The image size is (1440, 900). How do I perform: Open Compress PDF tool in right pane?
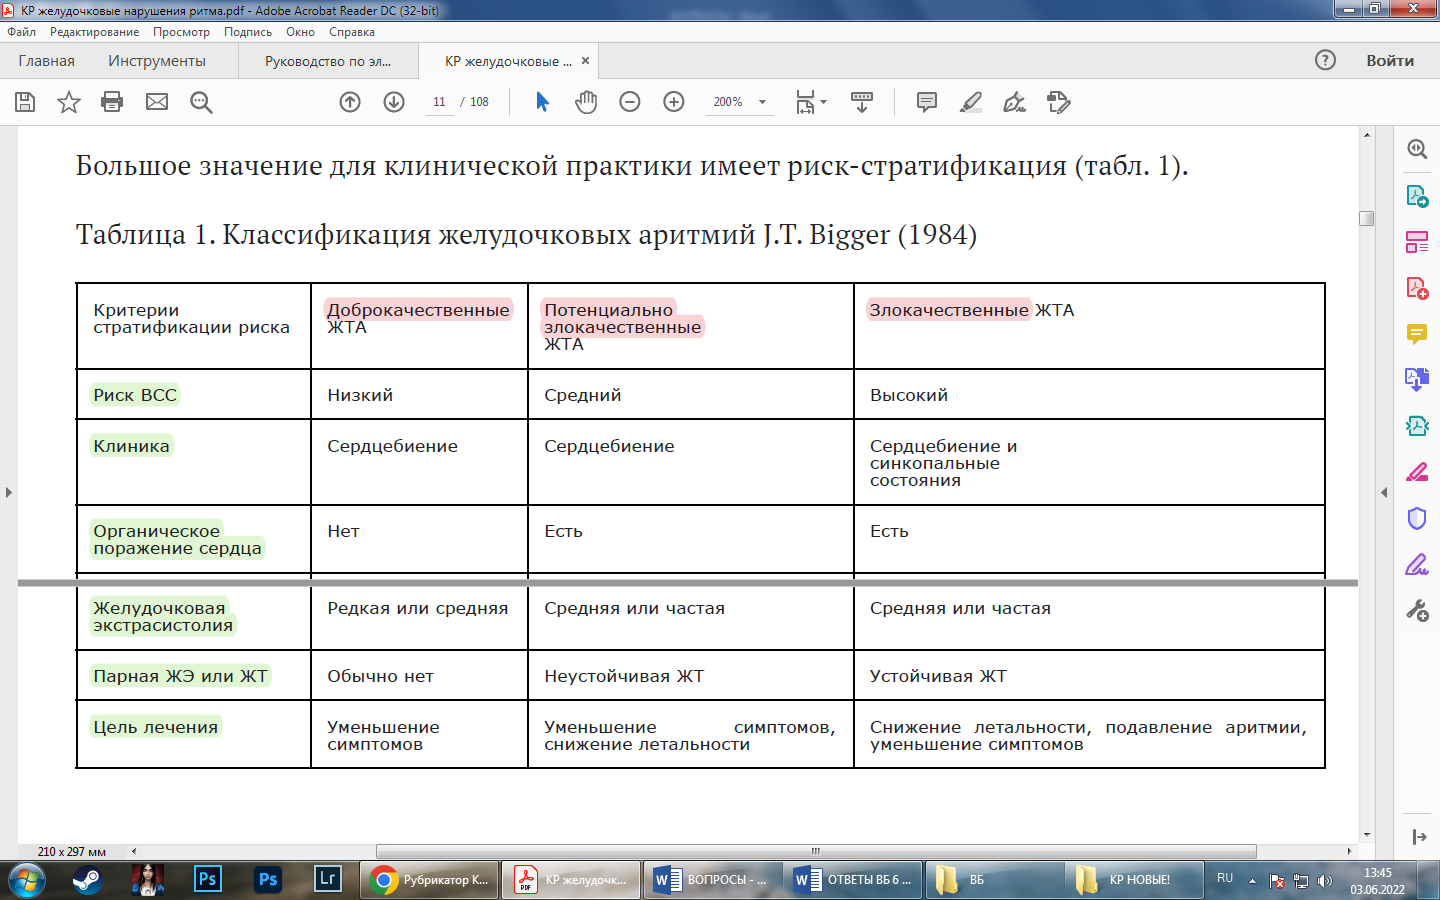(x=1417, y=426)
